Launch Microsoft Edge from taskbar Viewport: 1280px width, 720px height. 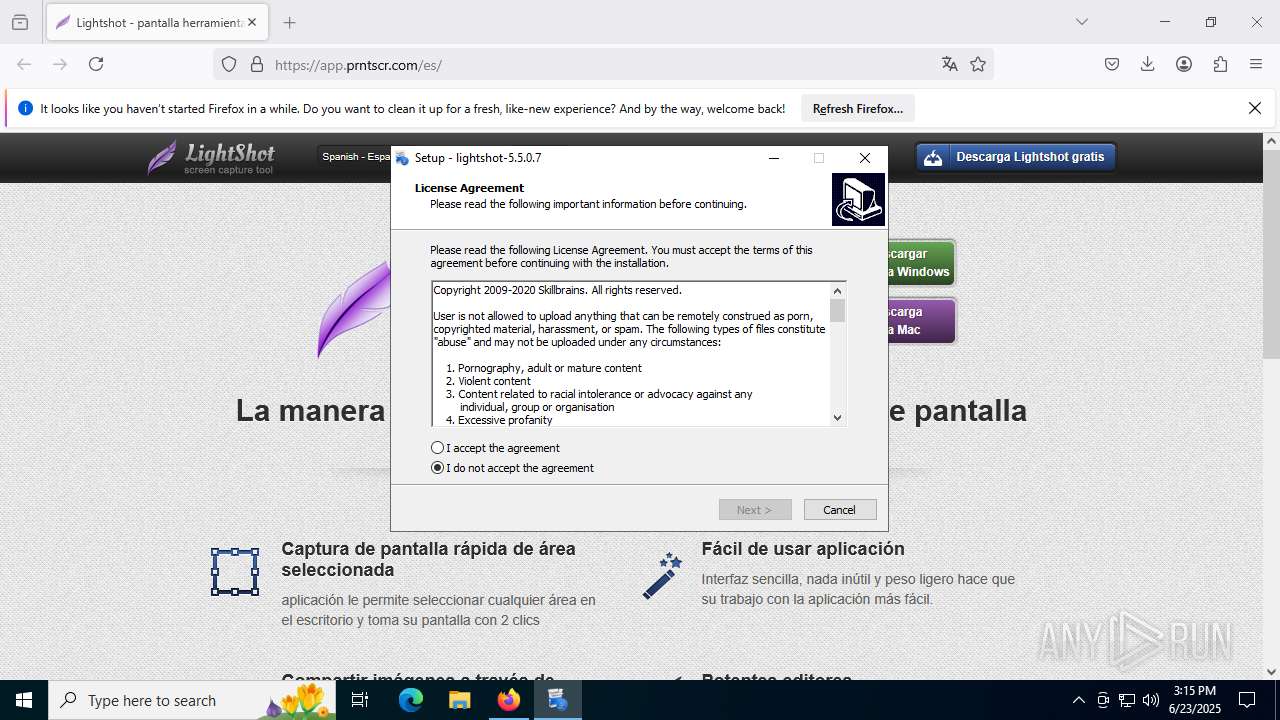coord(411,700)
